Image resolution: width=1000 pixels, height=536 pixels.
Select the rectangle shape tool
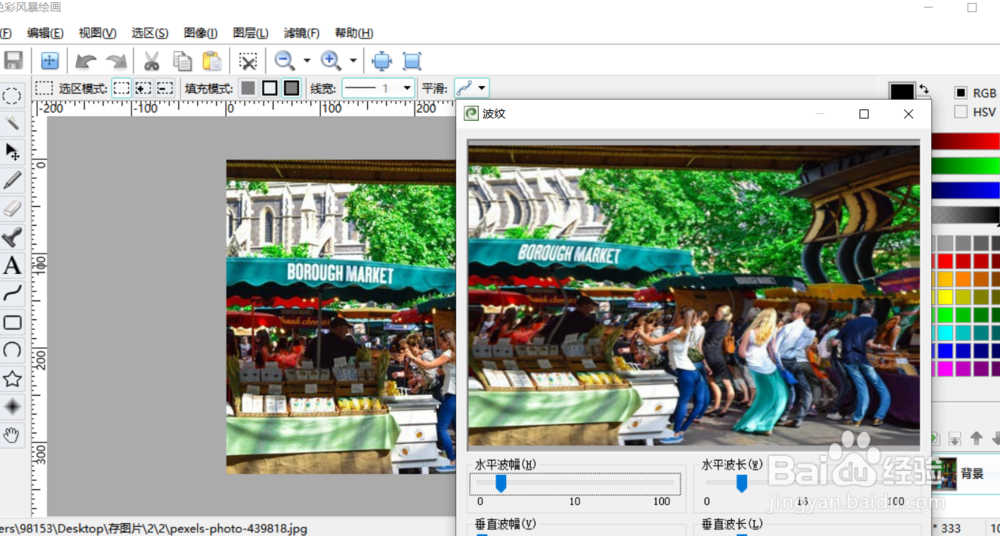(x=11, y=322)
